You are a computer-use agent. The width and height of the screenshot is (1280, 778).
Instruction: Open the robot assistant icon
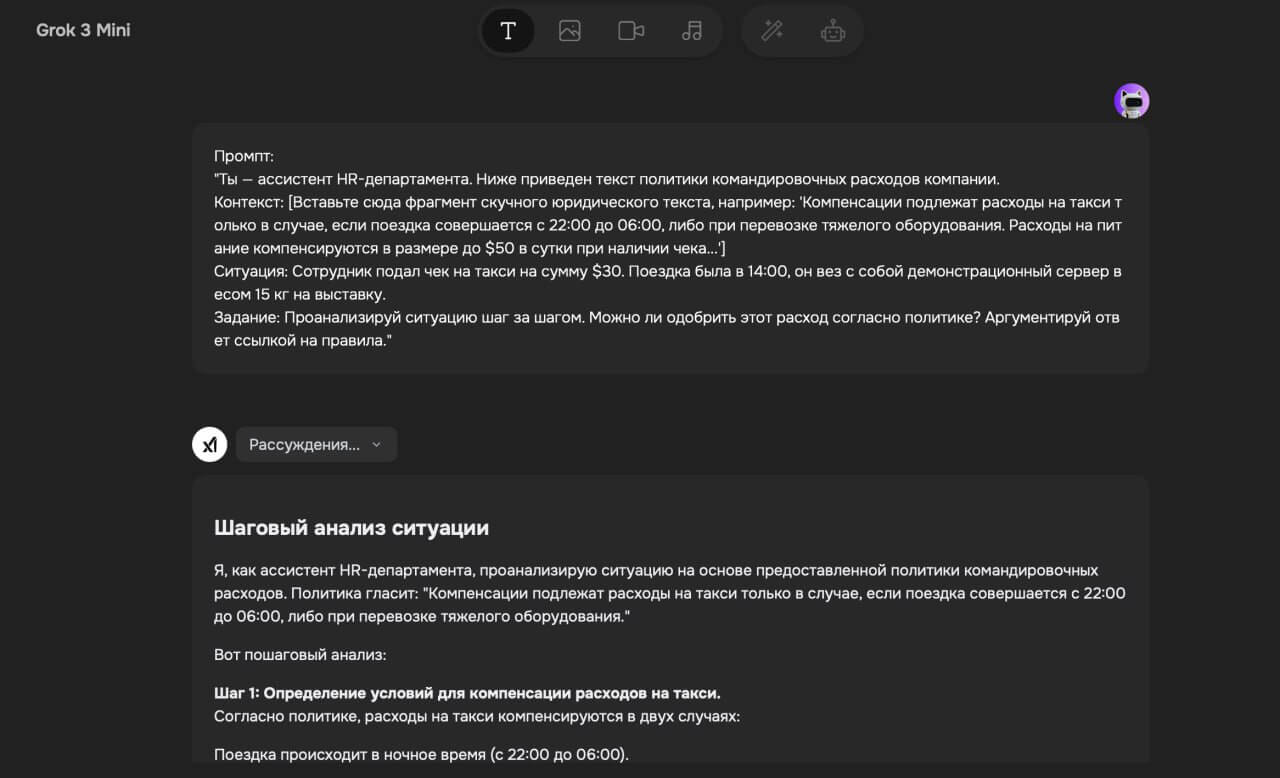point(833,31)
